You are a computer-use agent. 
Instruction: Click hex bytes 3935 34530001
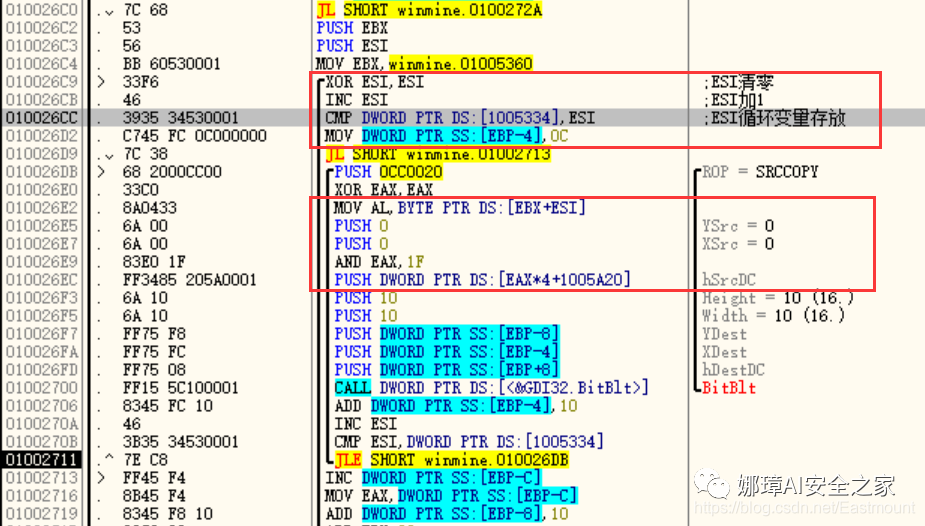coord(180,118)
